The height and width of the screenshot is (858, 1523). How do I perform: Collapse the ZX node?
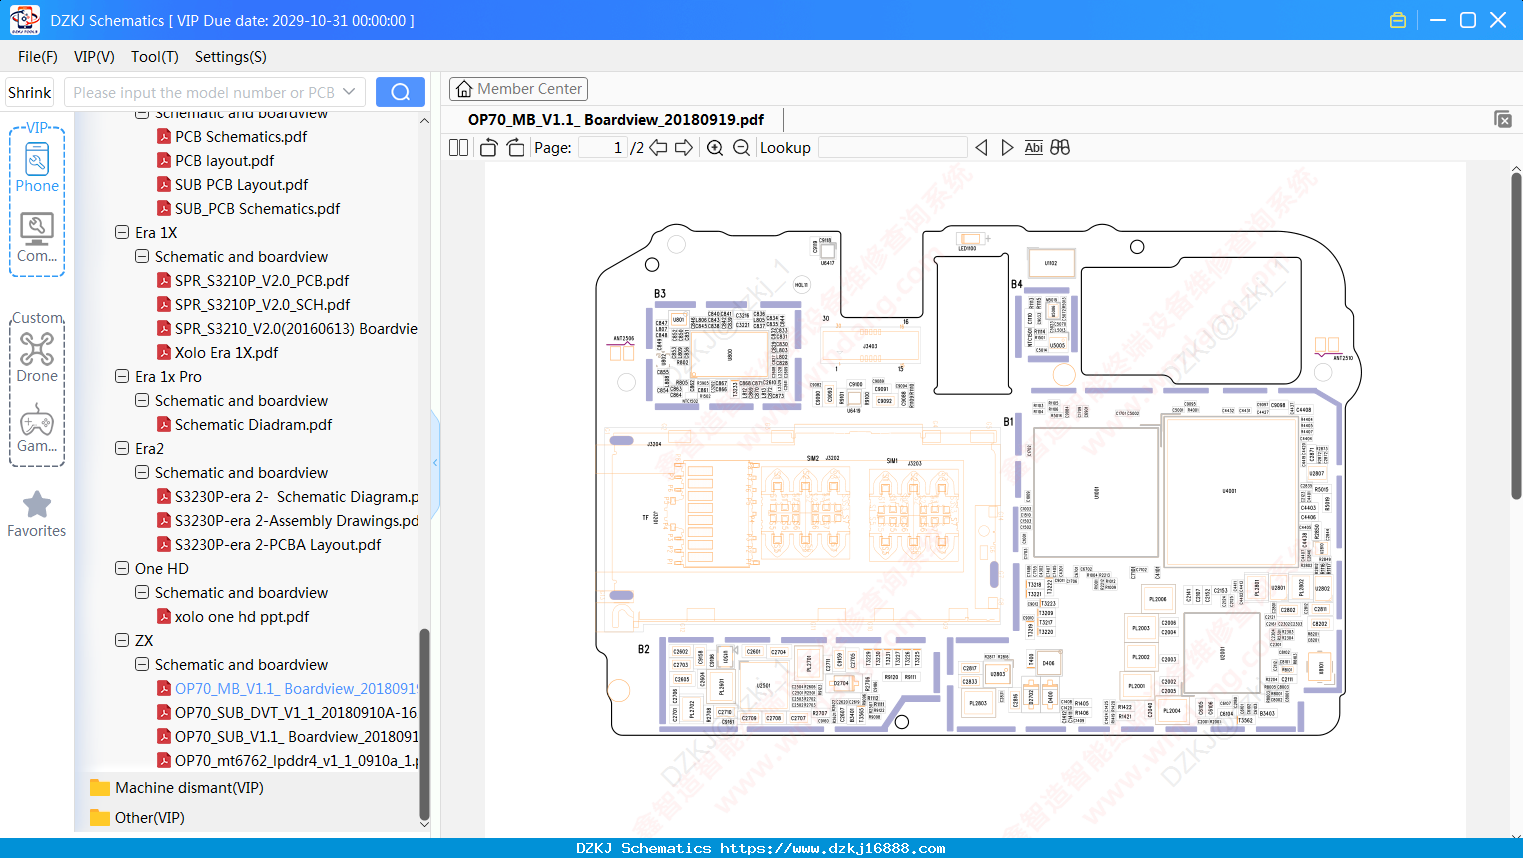click(122, 640)
